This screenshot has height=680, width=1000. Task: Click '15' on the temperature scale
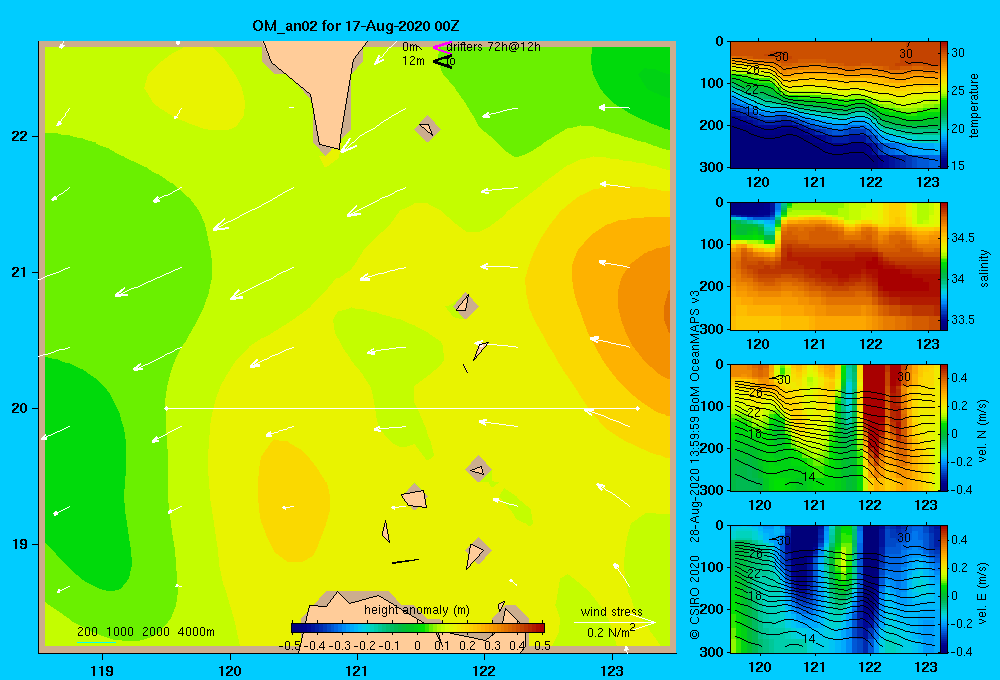(958, 165)
